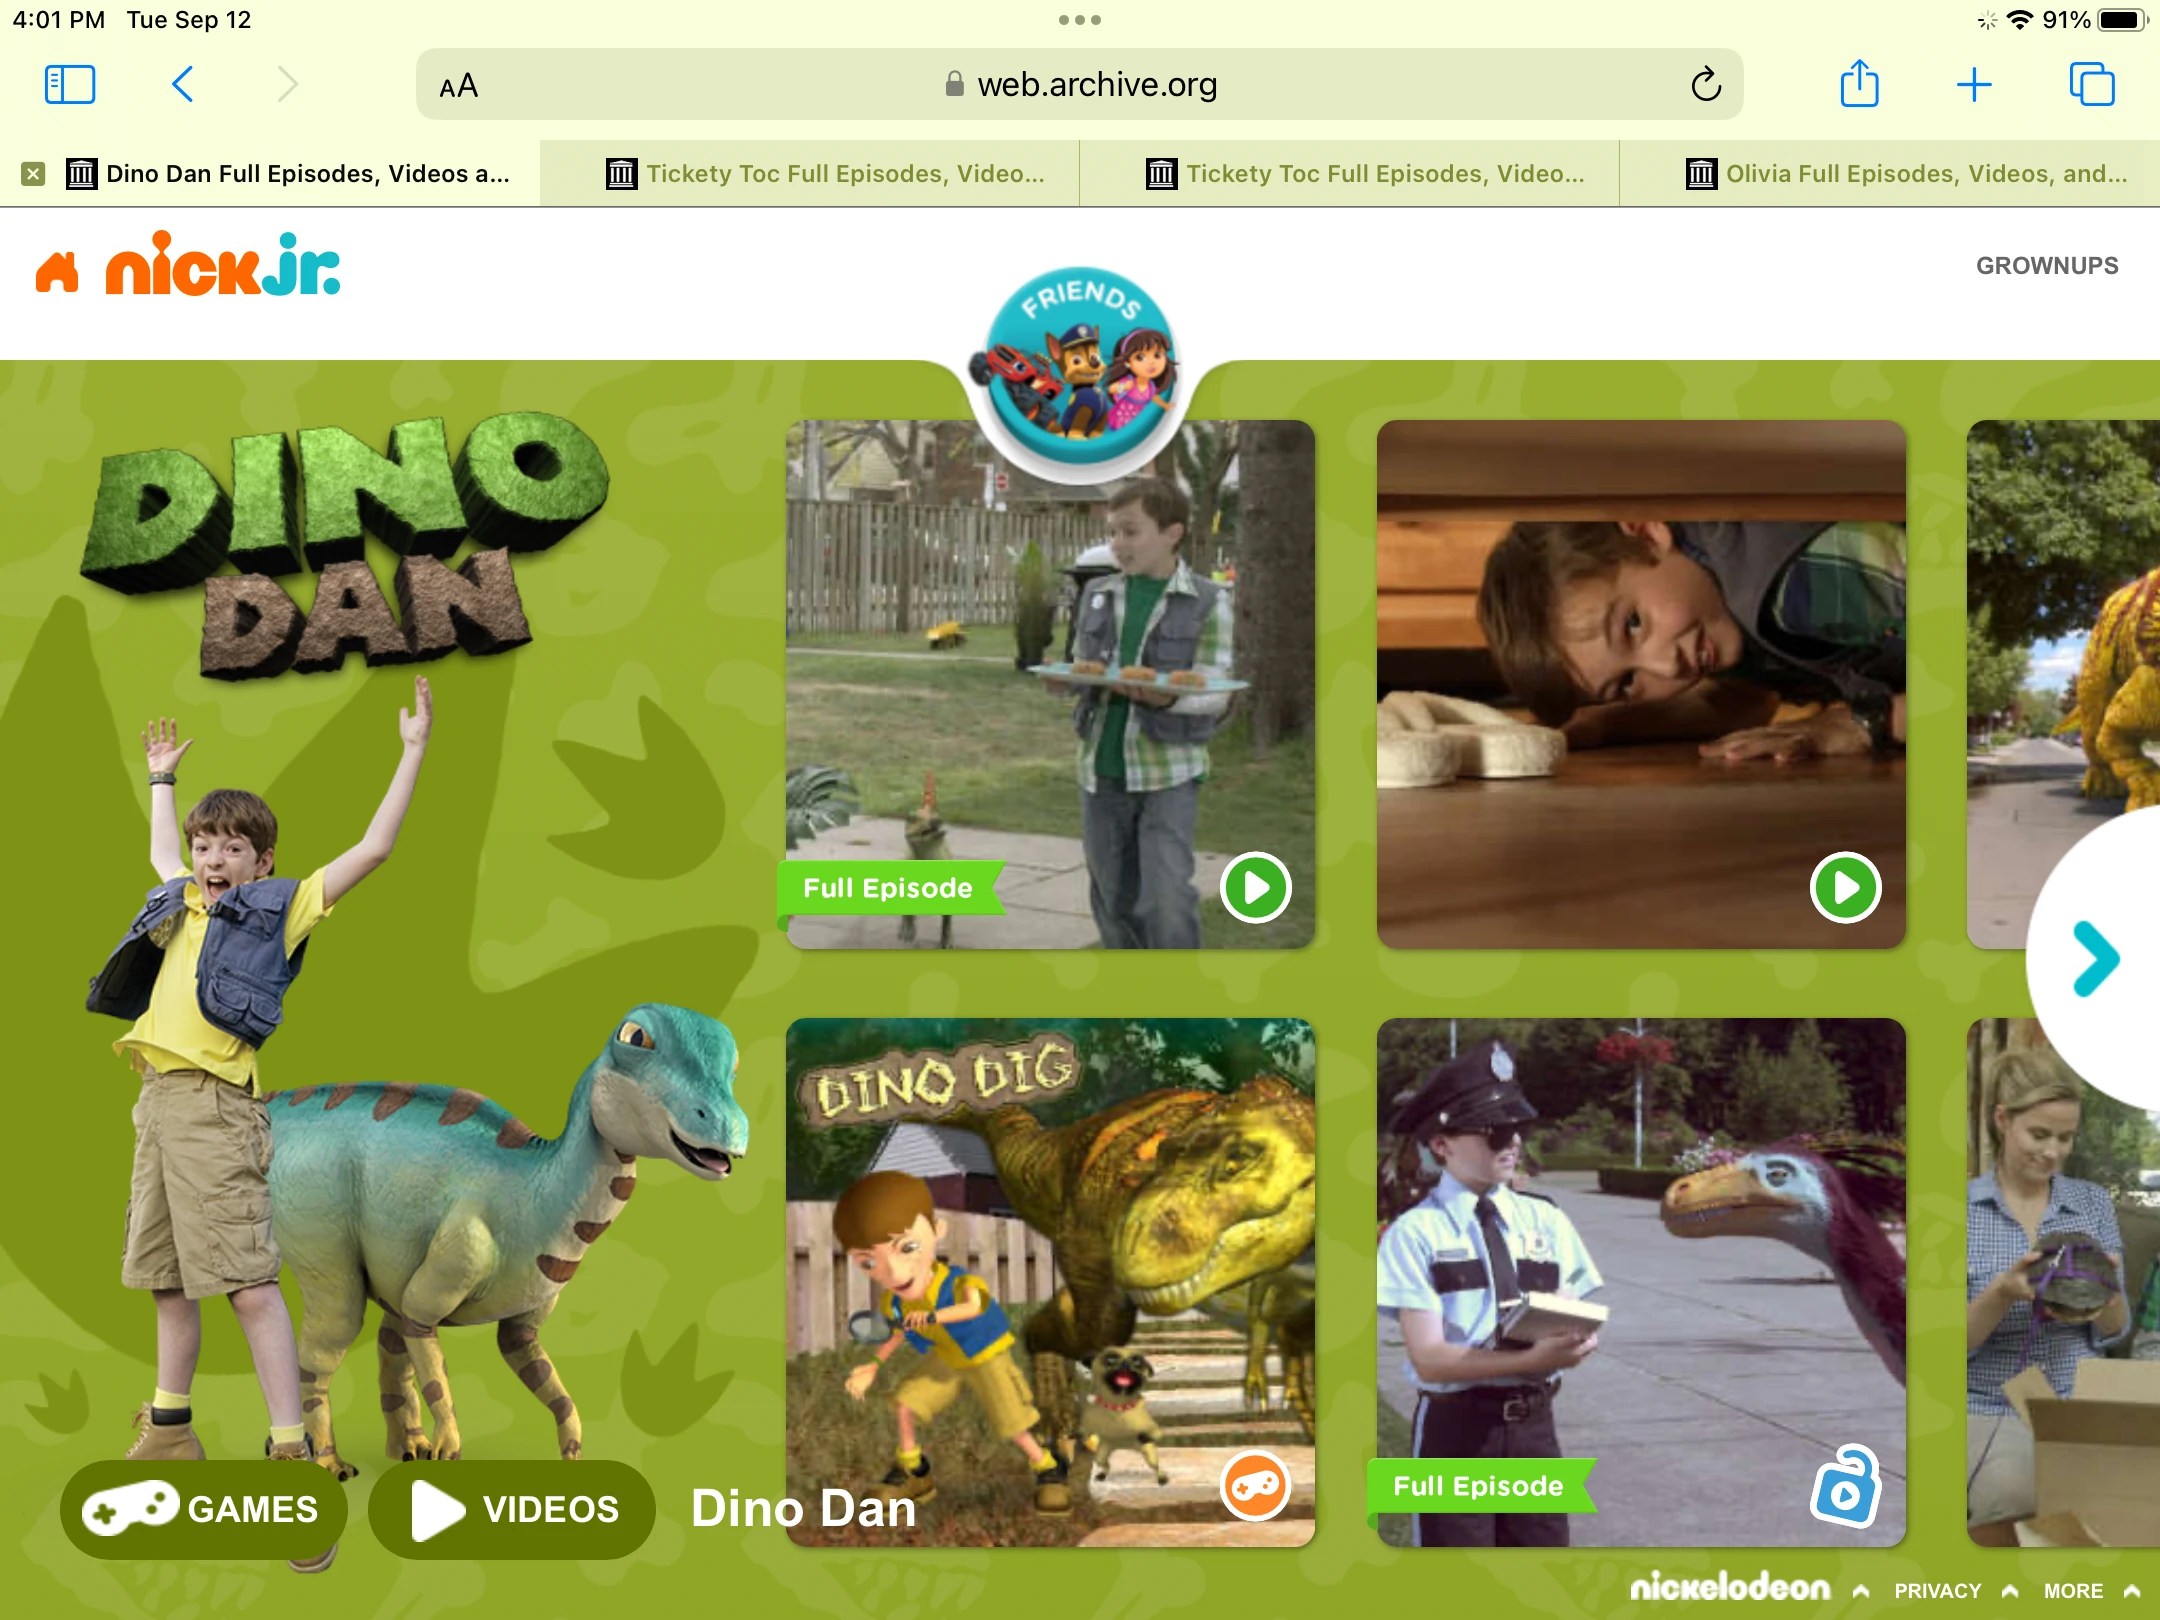This screenshot has width=2160, height=1620.
Task: Open the share sheet icon
Action: [x=1859, y=85]
